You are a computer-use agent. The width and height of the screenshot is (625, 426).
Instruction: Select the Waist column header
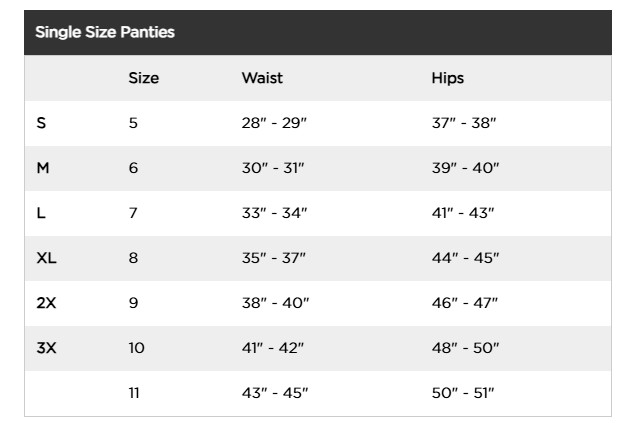(262, 78)
